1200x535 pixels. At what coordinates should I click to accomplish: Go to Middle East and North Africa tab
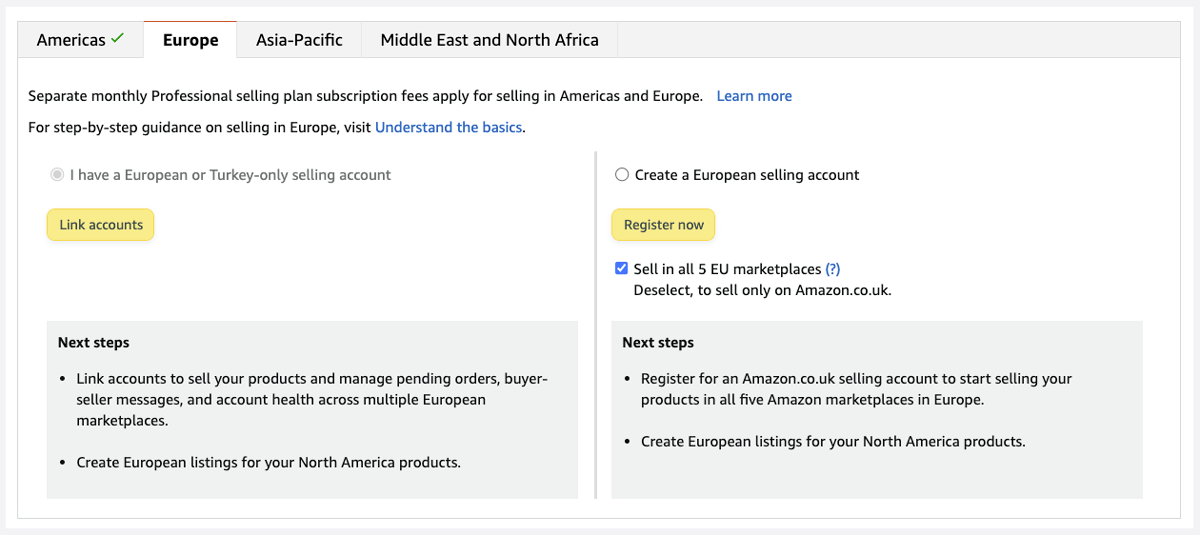[489, 40]
